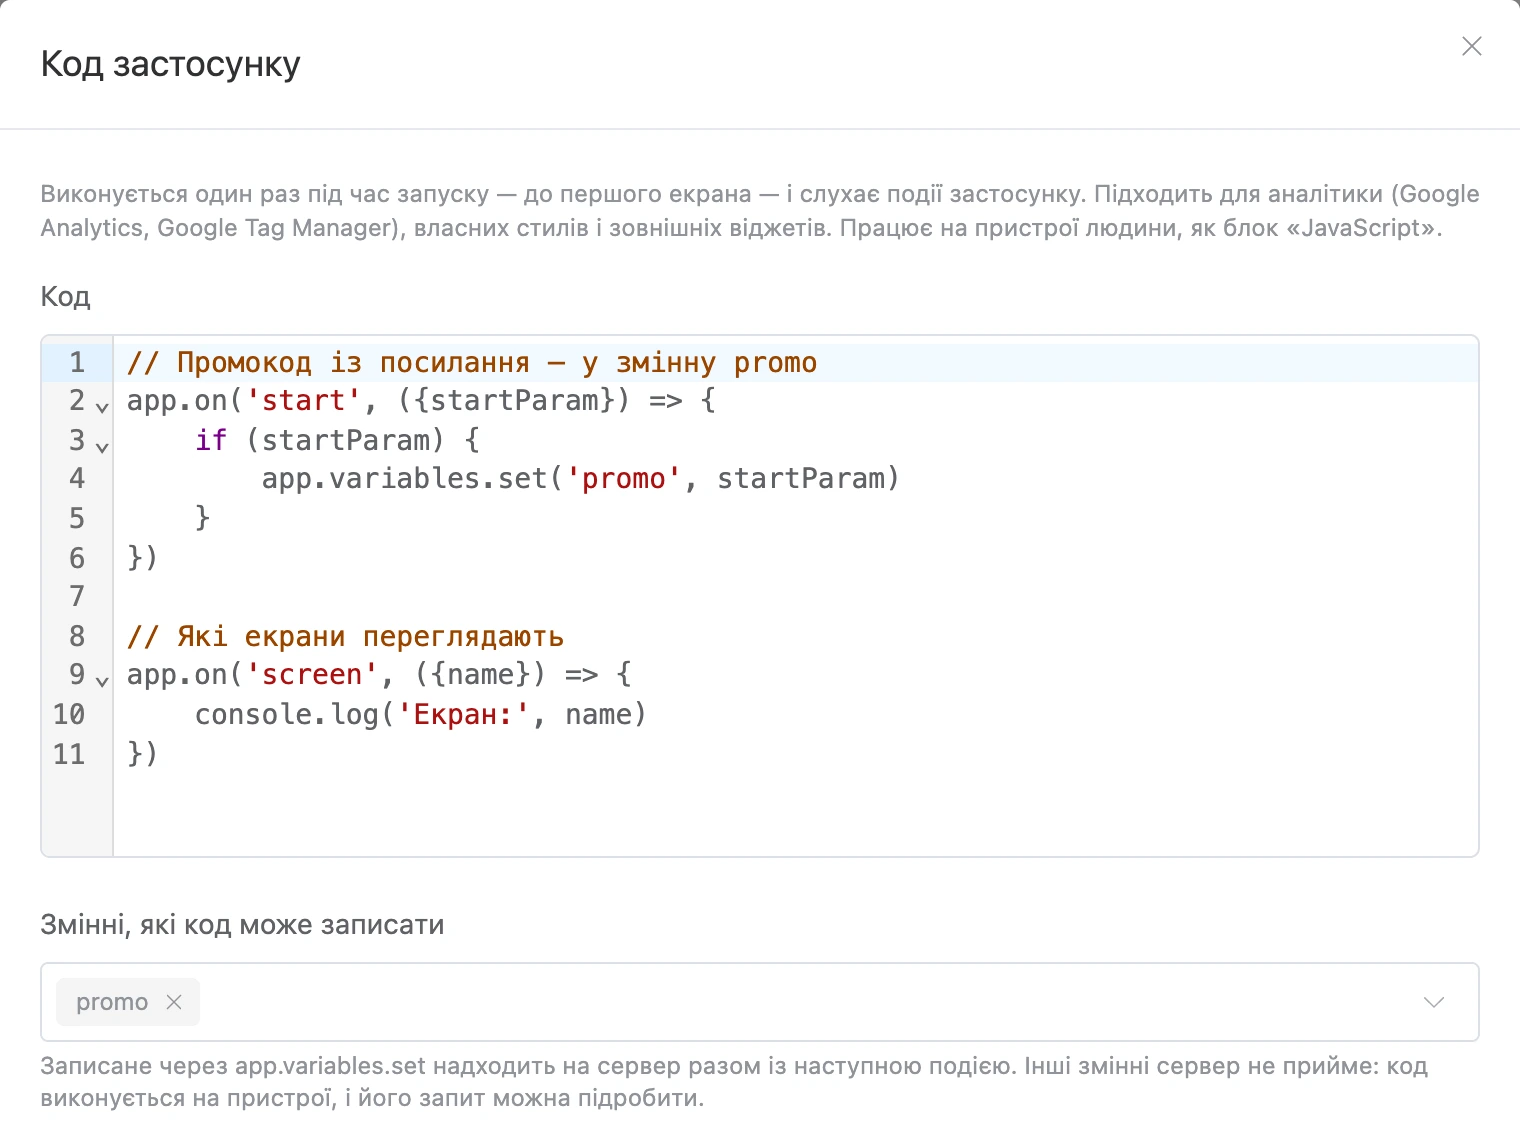Remove the promo variable tag
Viewport: 1520px width, 1146px height.
tap(174, 1001)
